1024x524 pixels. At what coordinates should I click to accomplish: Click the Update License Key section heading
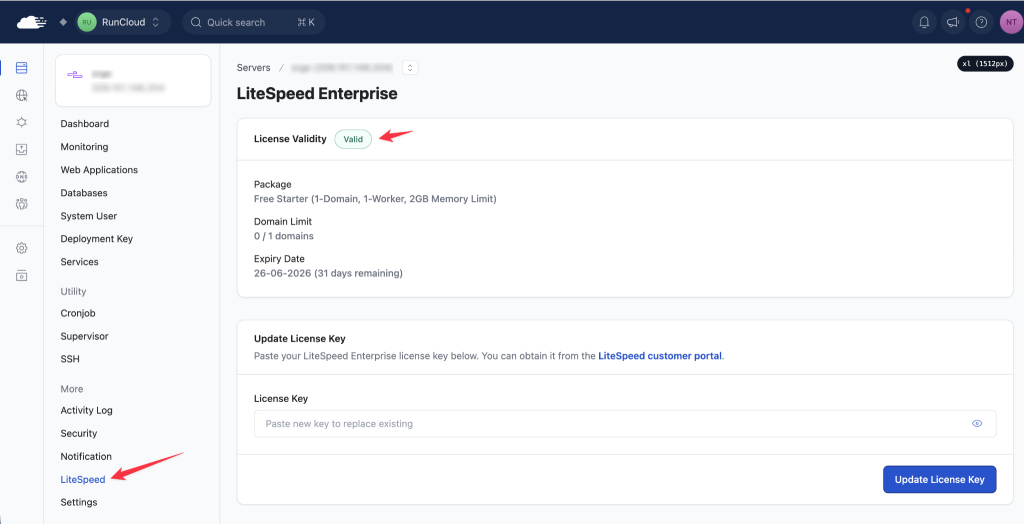click(300, 338)
